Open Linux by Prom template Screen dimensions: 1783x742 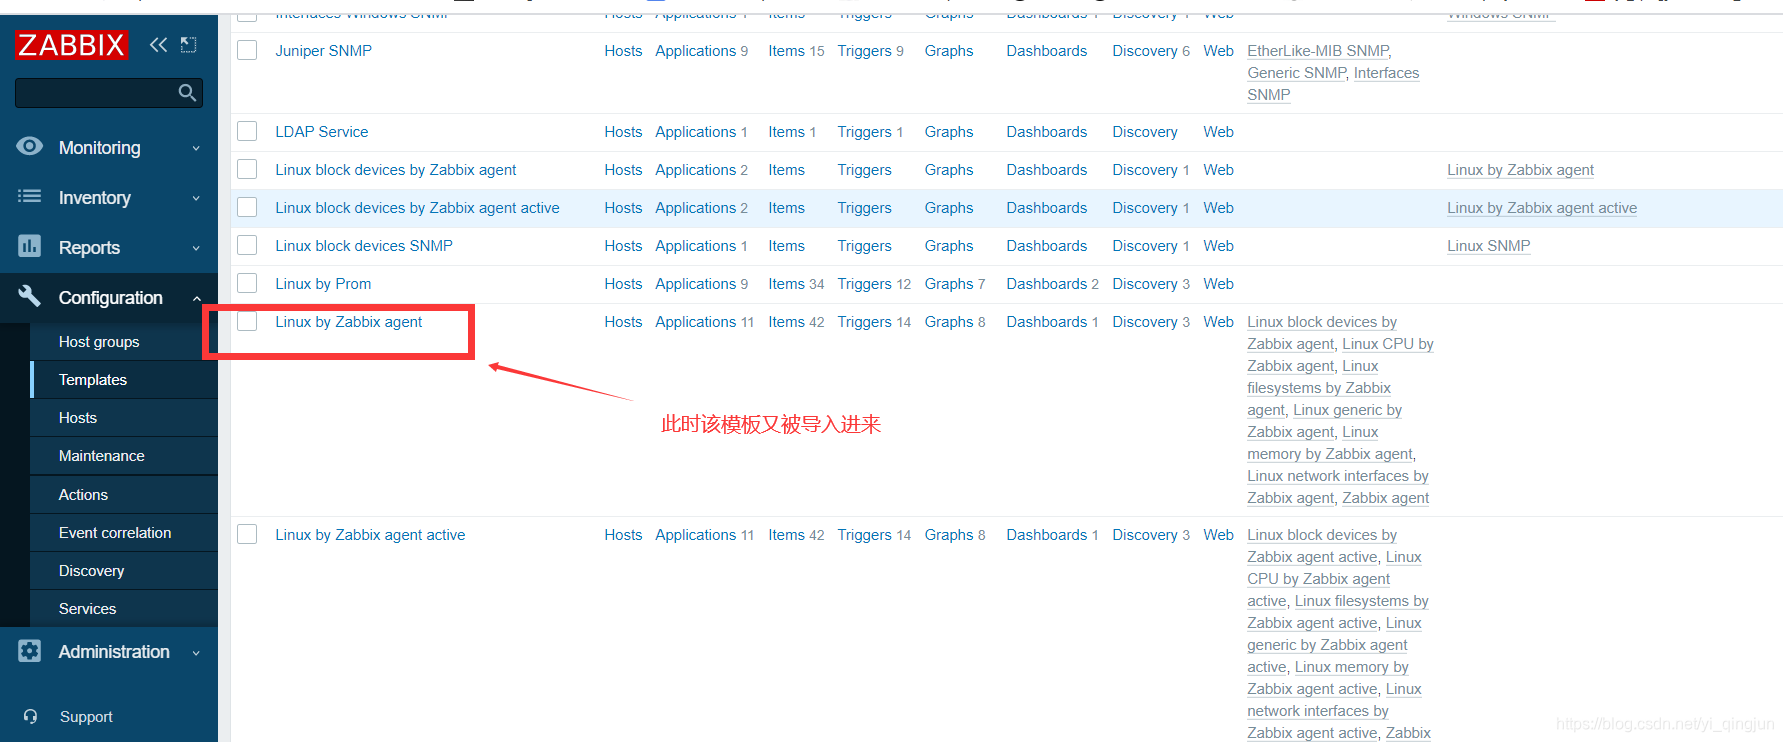323,284
